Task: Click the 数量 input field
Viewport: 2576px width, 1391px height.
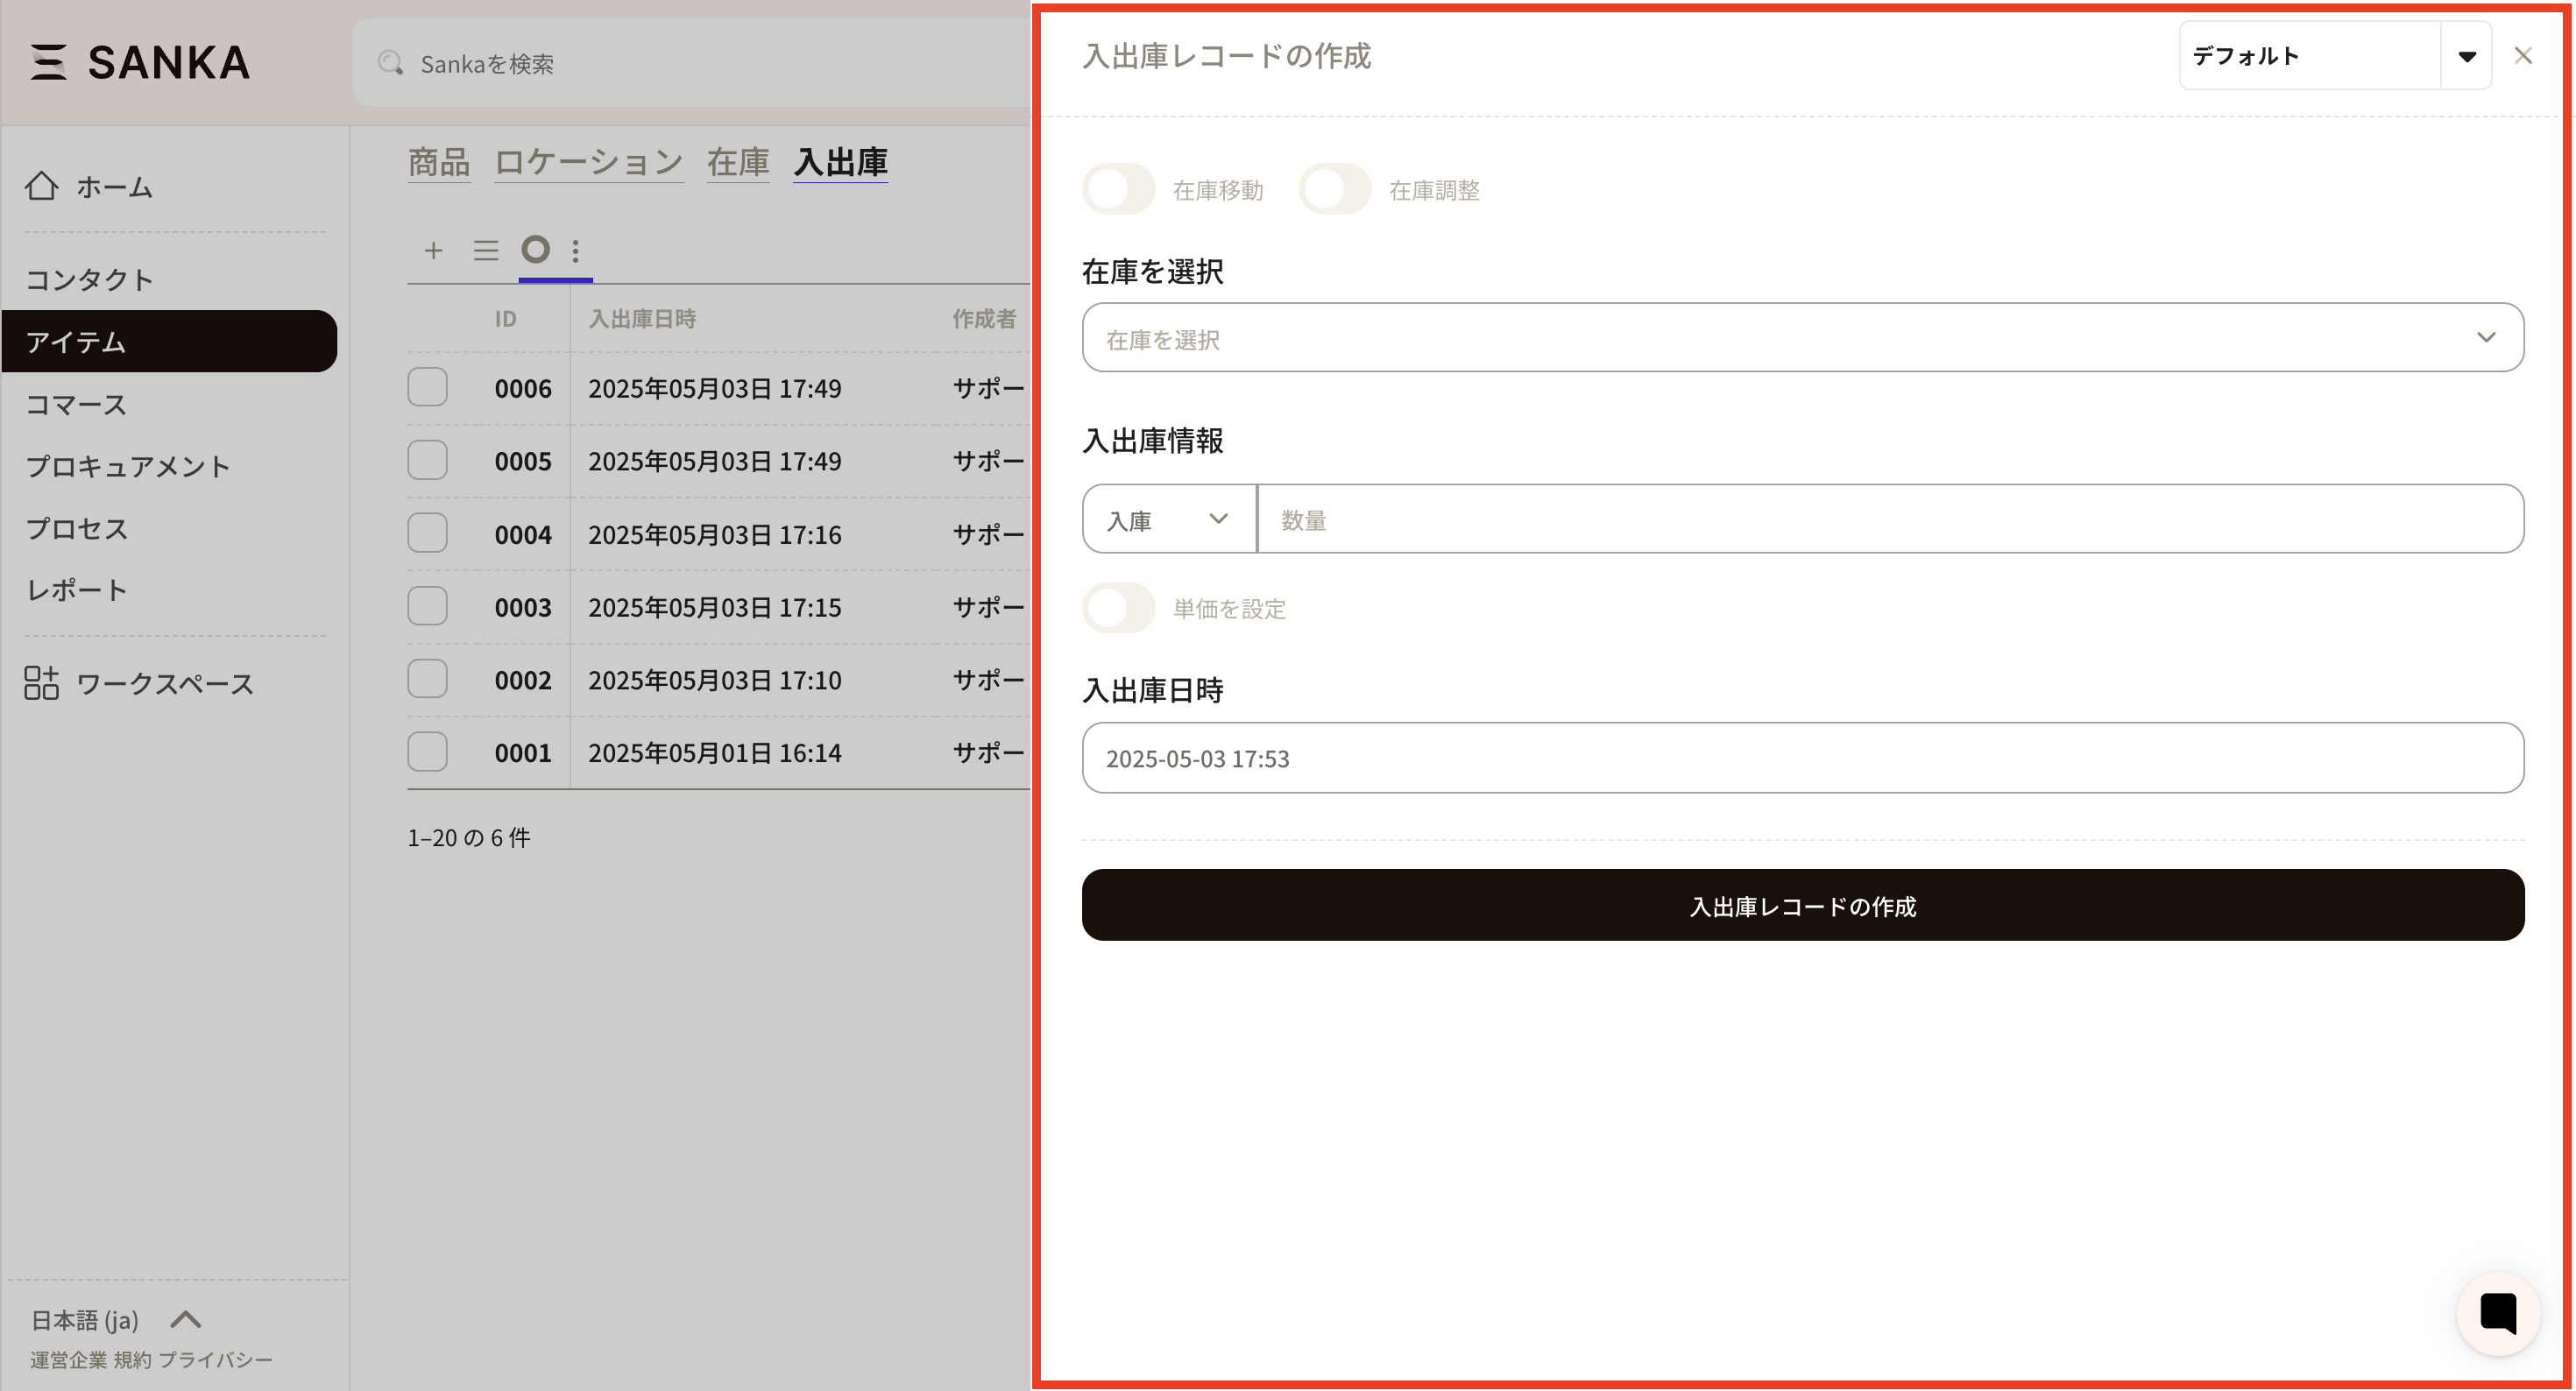Action: 1888,519
